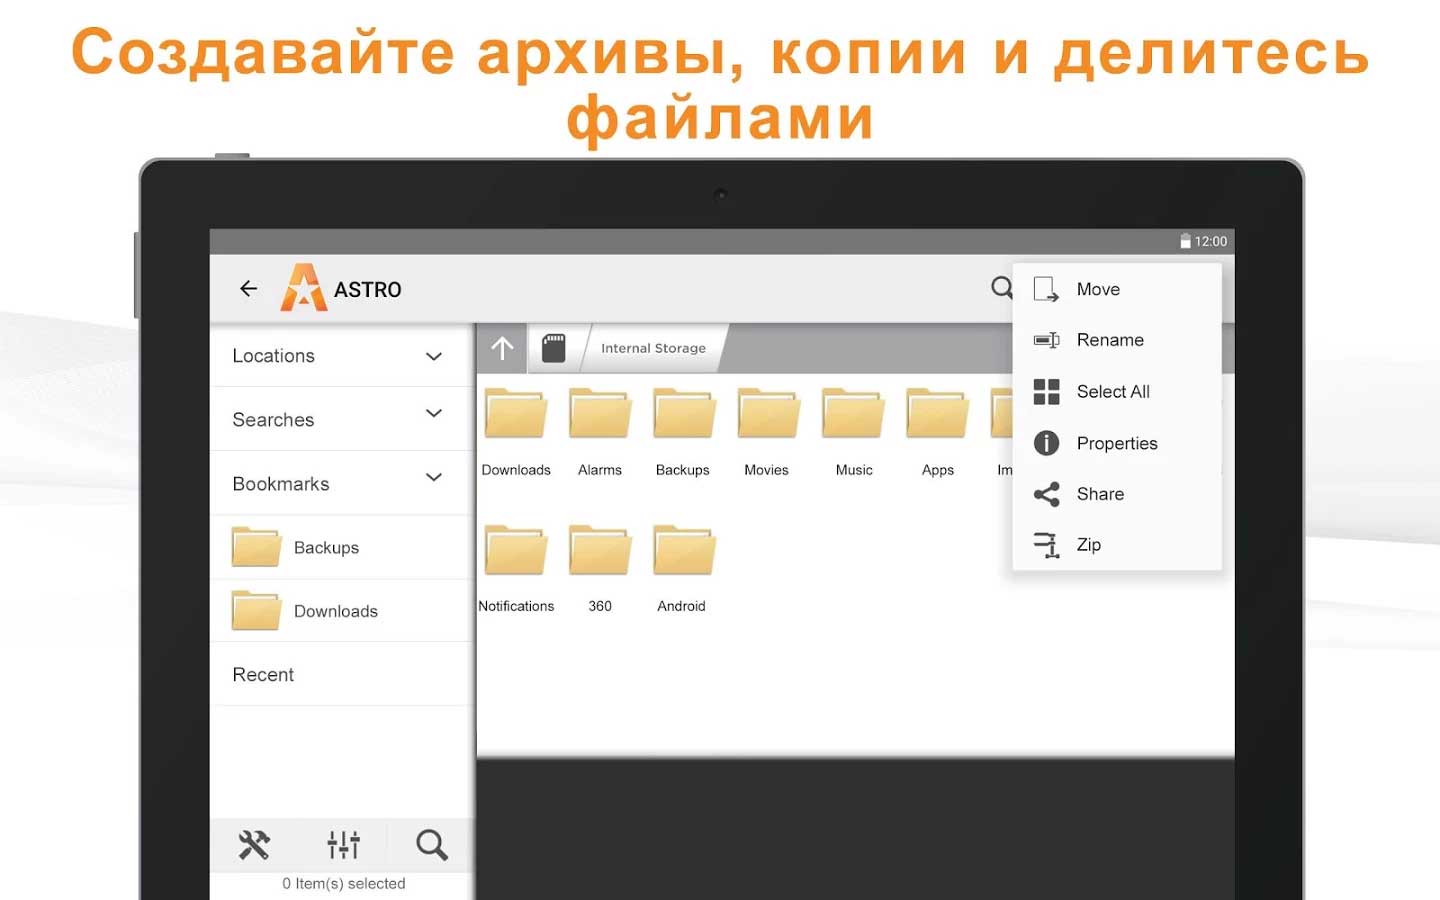The image size is (1440, 900).
Task: Open tools via hammer and wrench icon
Action: (x=254, y=845)
